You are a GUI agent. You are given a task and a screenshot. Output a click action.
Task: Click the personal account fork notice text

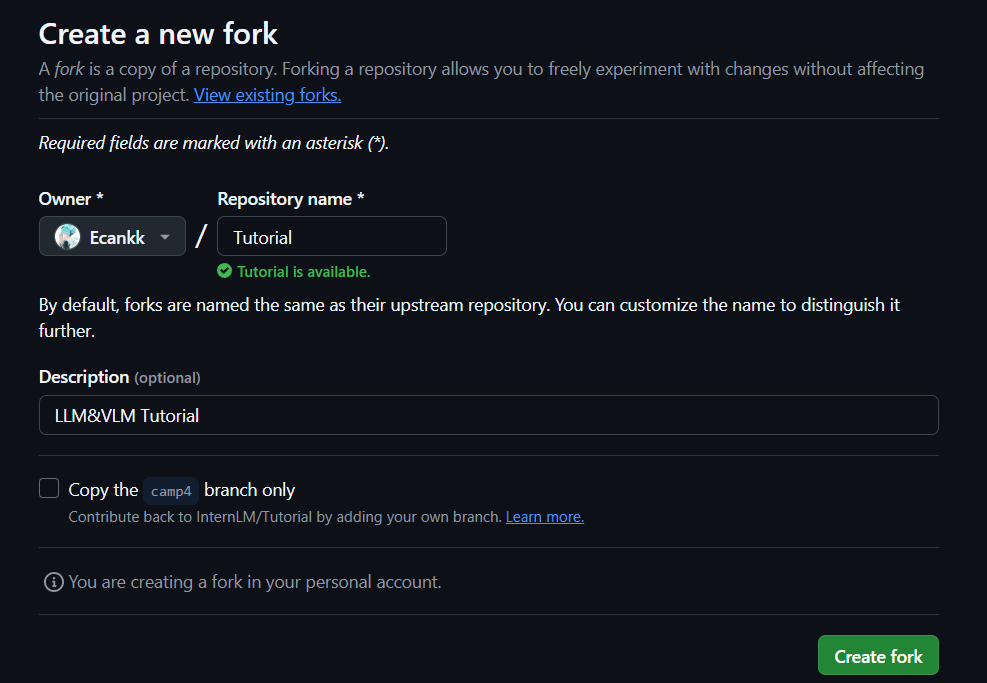(255, 582)
